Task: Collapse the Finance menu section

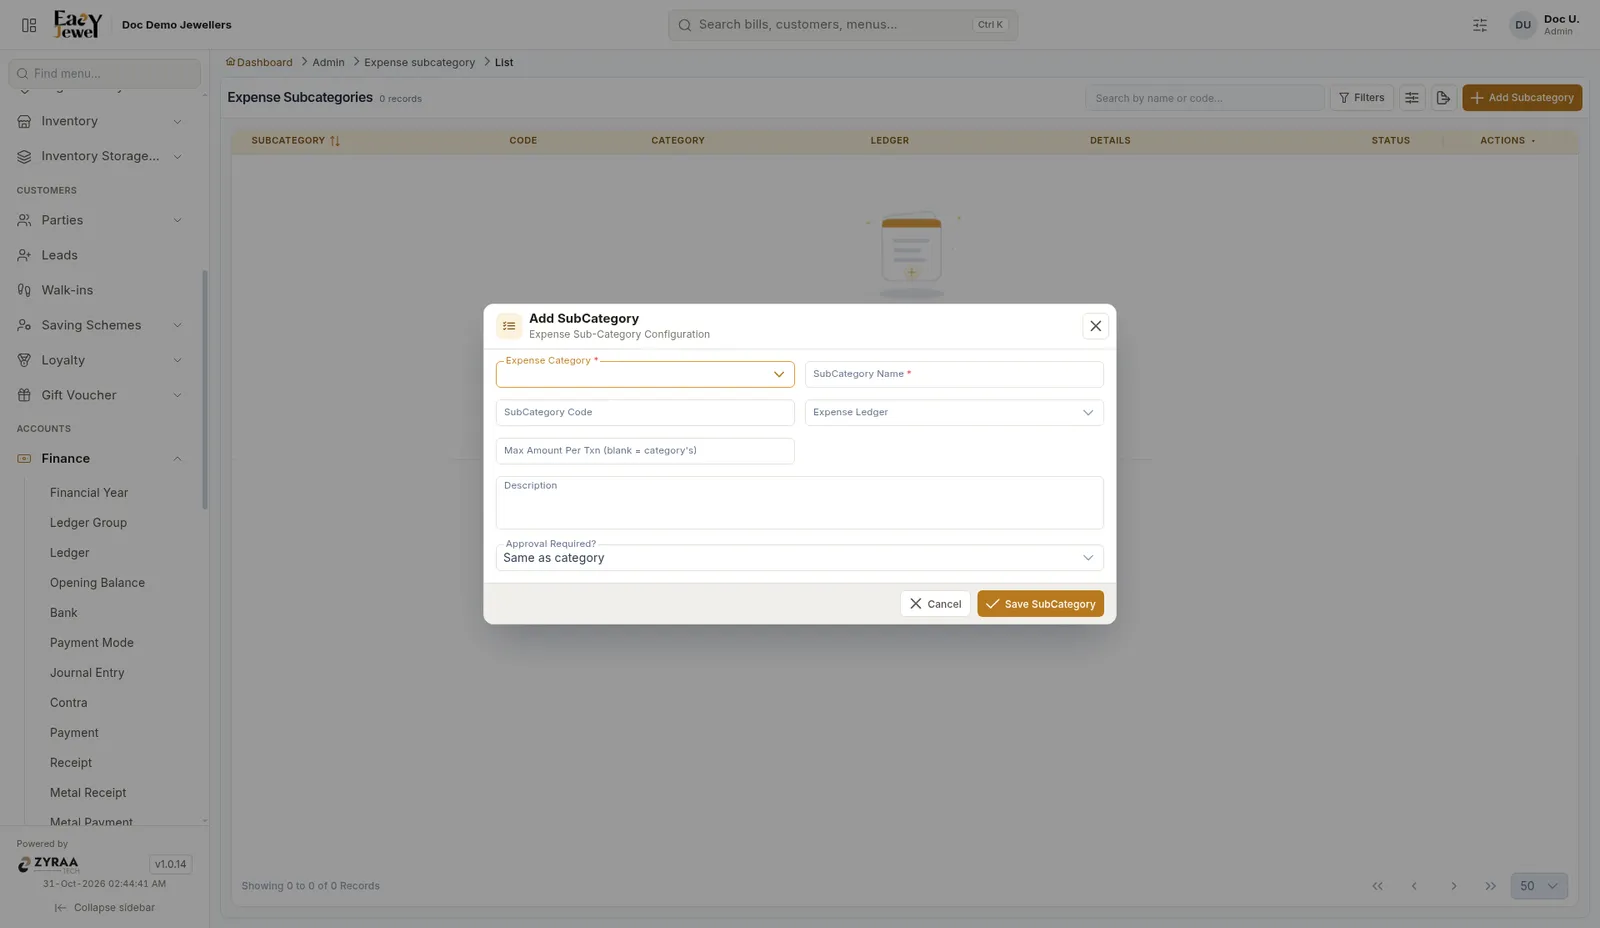Action: coord(104,459)
